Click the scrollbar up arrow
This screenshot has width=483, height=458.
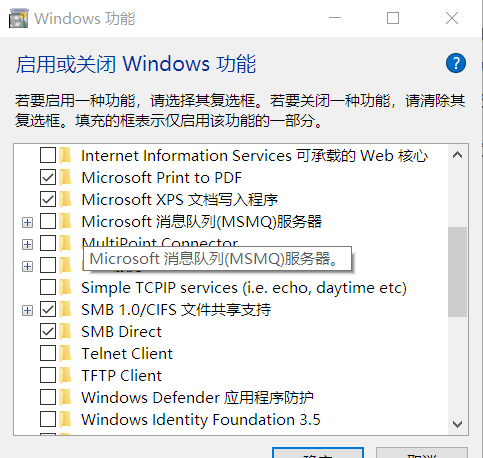[457, 155]
